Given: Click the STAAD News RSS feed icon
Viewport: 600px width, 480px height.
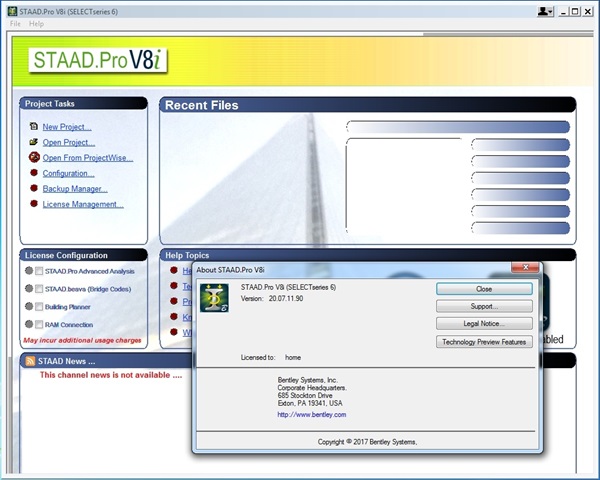Looking at the screenshot, I should (30, 361).
